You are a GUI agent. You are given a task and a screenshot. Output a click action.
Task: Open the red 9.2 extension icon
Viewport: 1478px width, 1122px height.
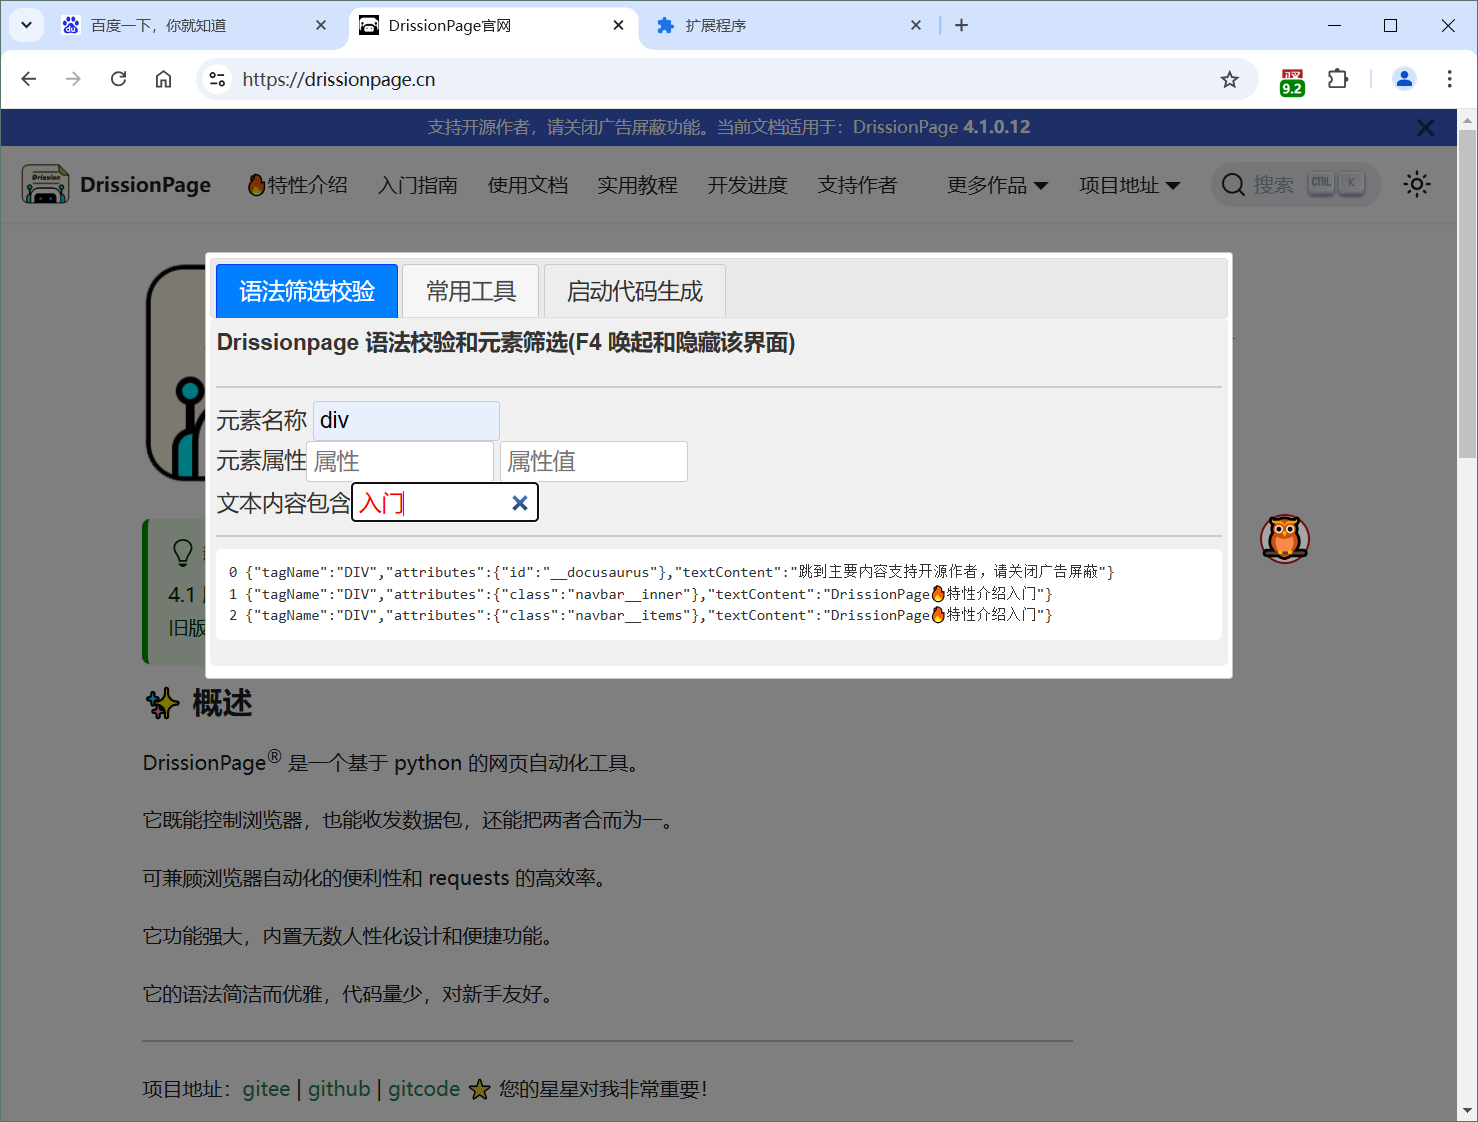pyautogui.click(x=1292, y=81)
